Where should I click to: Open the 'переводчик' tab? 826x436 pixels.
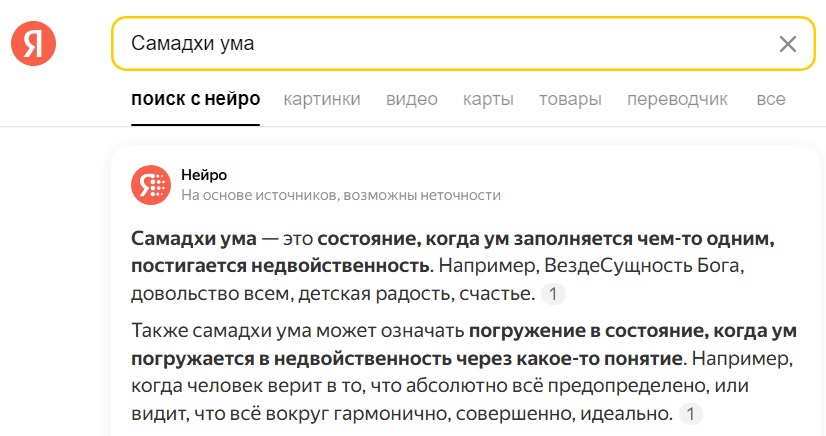click(x=677, y=99)
